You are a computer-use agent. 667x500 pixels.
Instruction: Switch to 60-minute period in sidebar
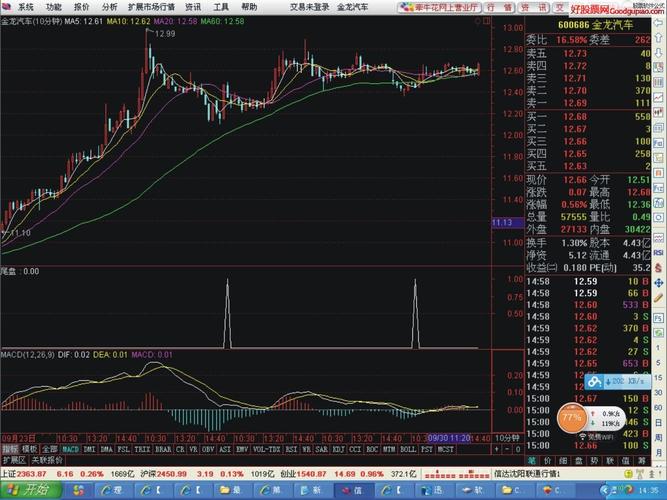[x=658, y=408]
